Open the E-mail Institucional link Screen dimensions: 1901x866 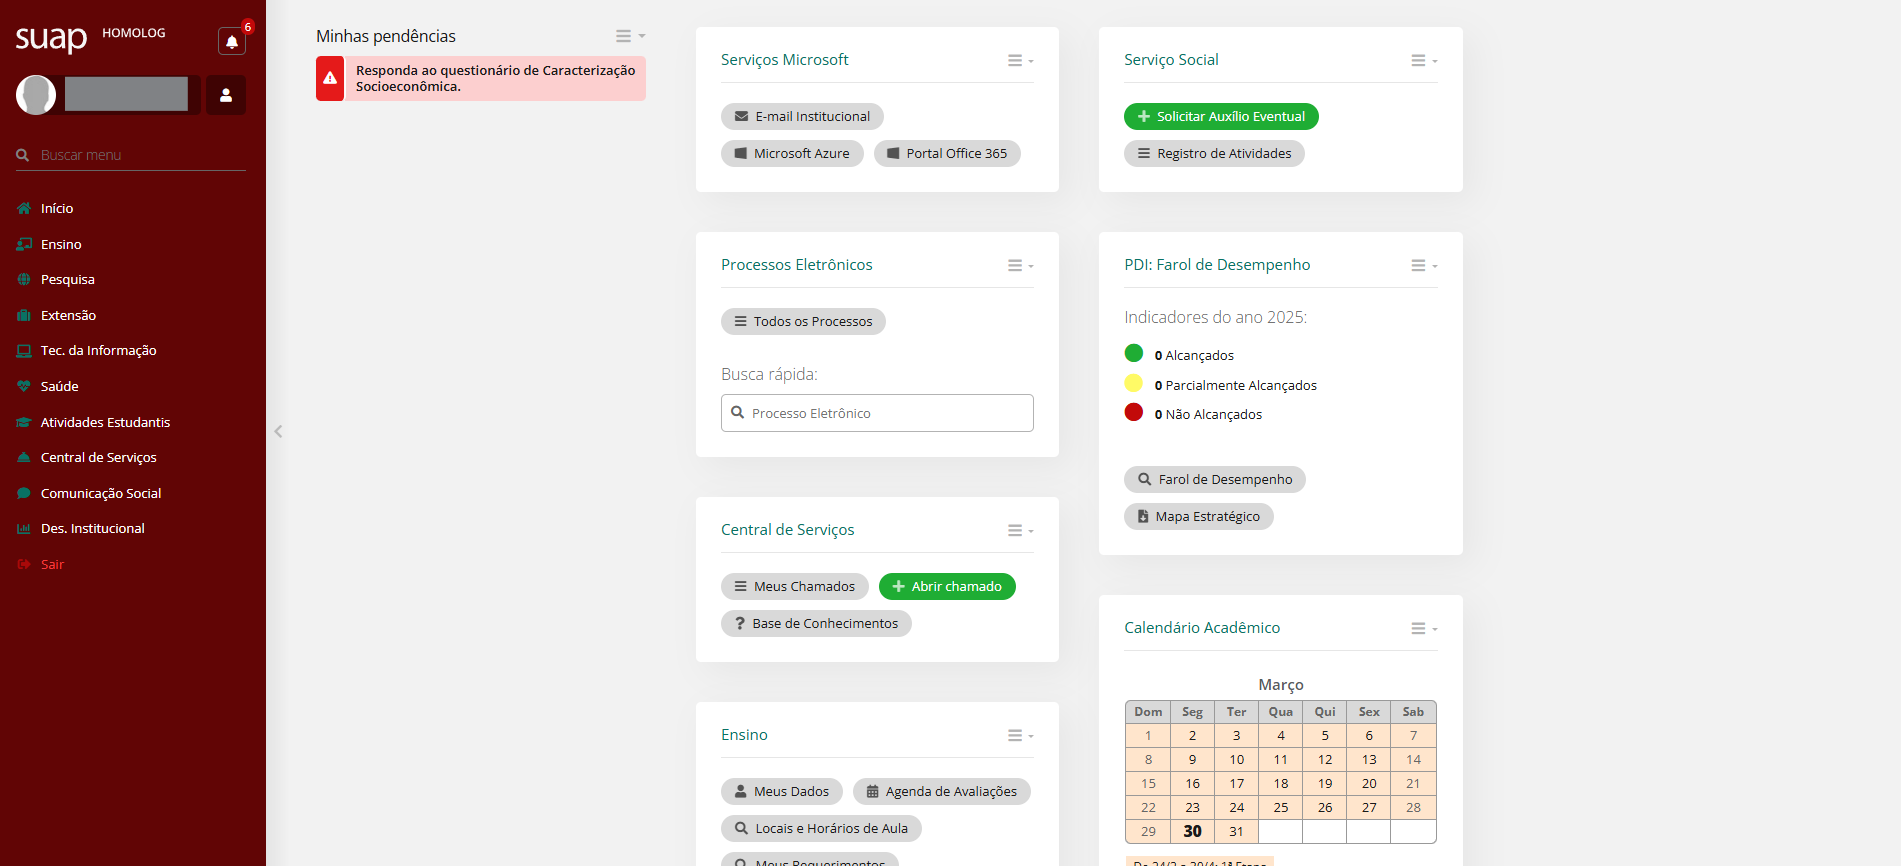[x=801, y=117]
